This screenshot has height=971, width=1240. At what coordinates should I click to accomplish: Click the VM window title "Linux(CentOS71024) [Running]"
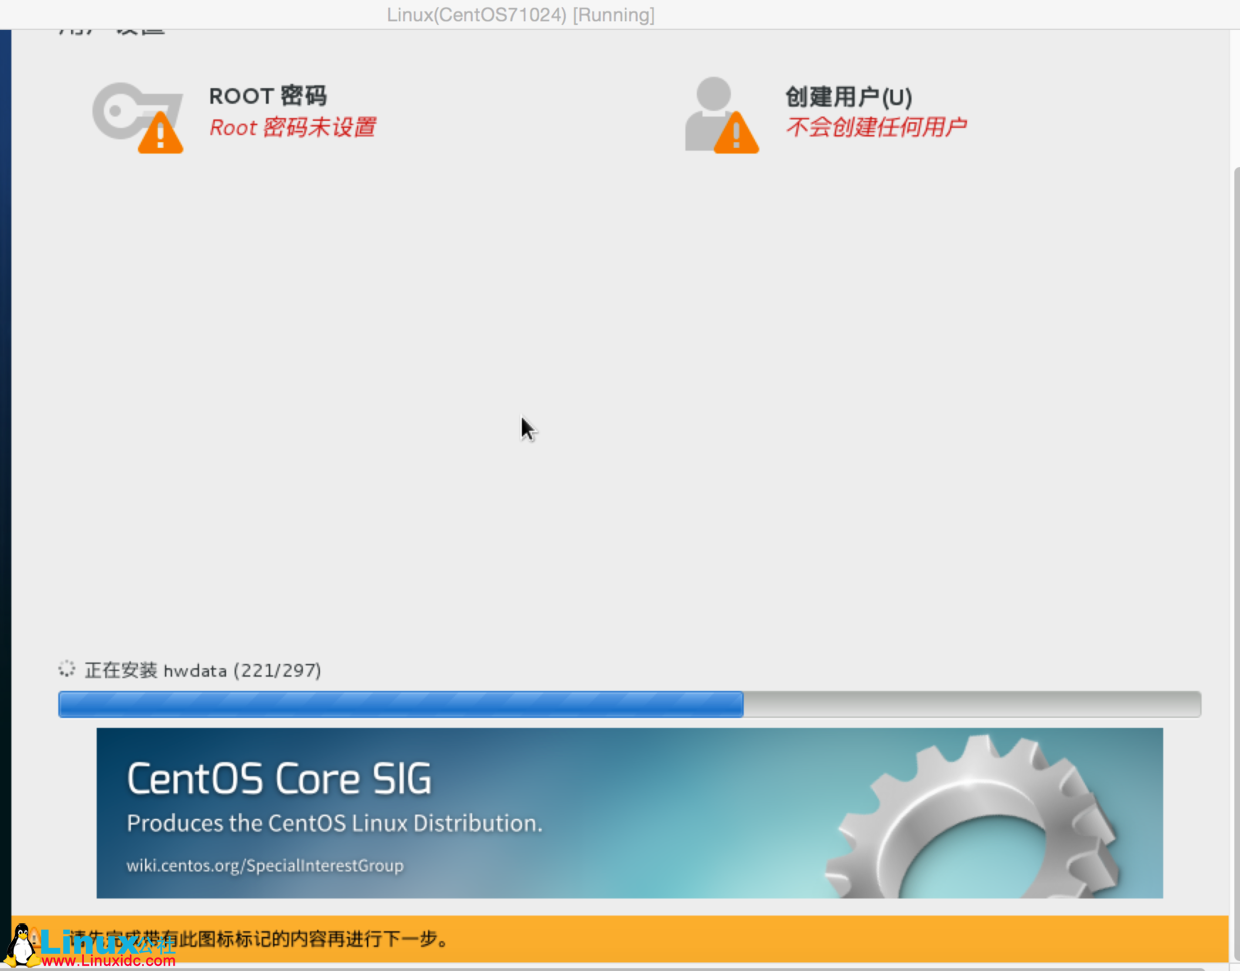[521, 15]
